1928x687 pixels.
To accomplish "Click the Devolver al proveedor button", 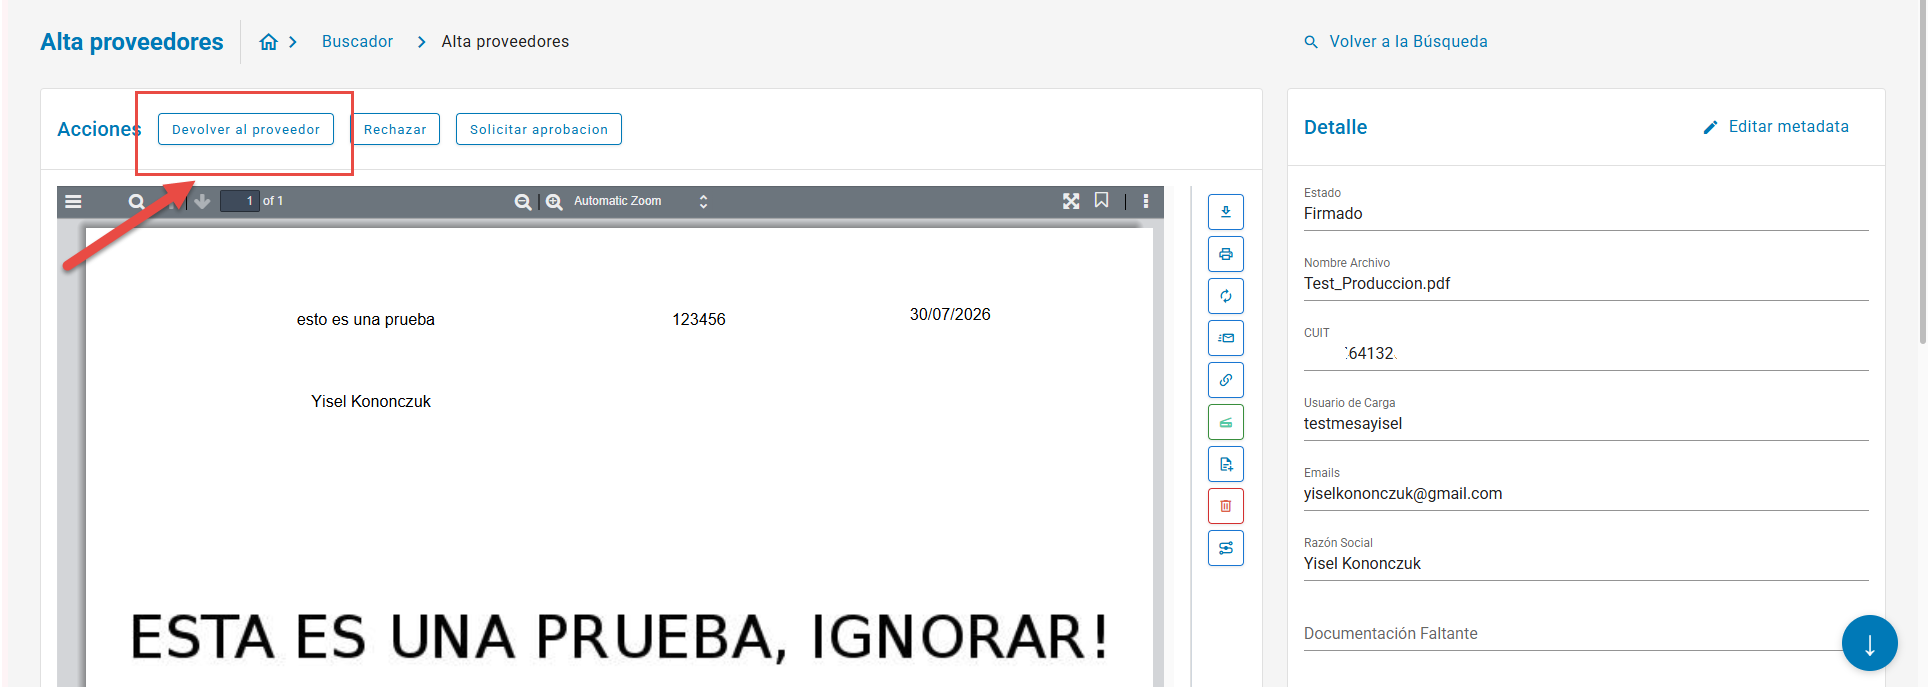I will pyautogui.click(x=246, y=129).
